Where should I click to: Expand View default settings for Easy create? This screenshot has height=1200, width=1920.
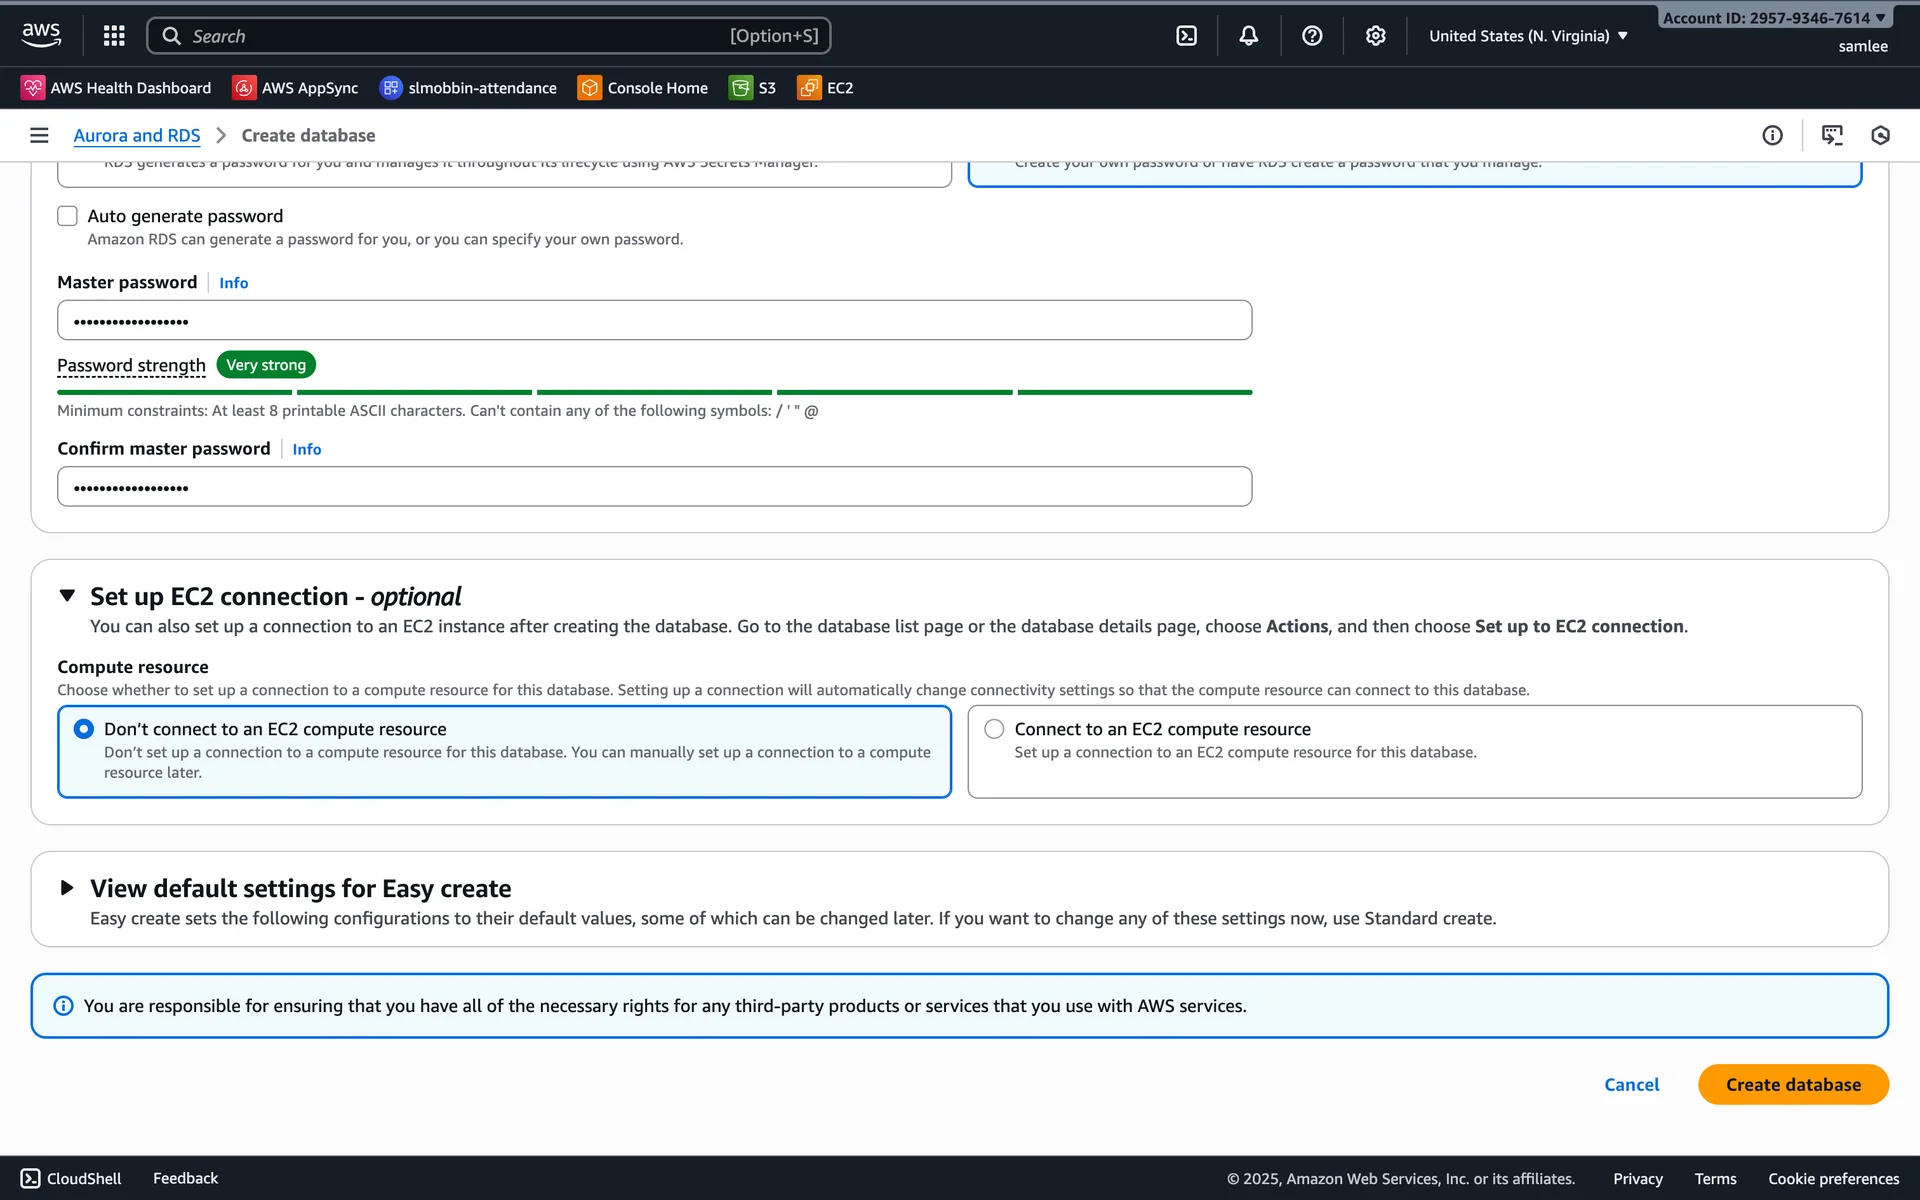67,888
